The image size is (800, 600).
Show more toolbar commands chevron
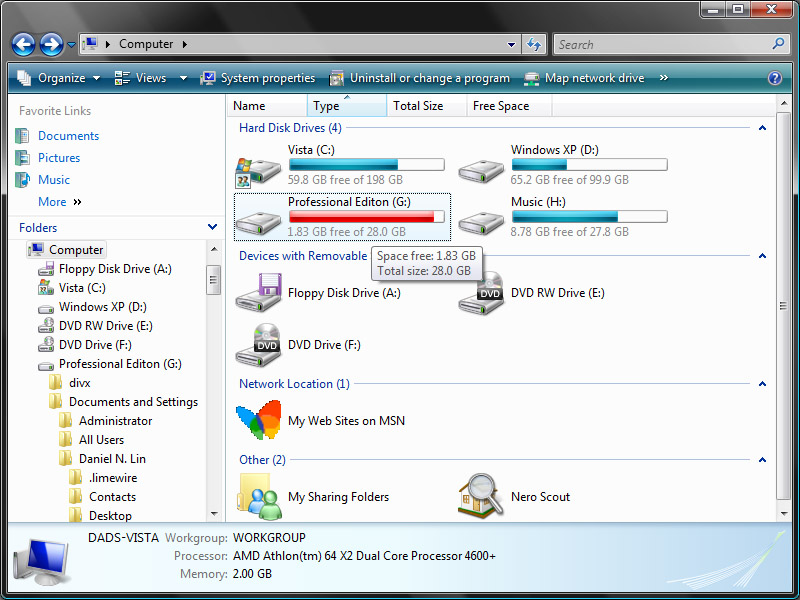click(663, 78)
